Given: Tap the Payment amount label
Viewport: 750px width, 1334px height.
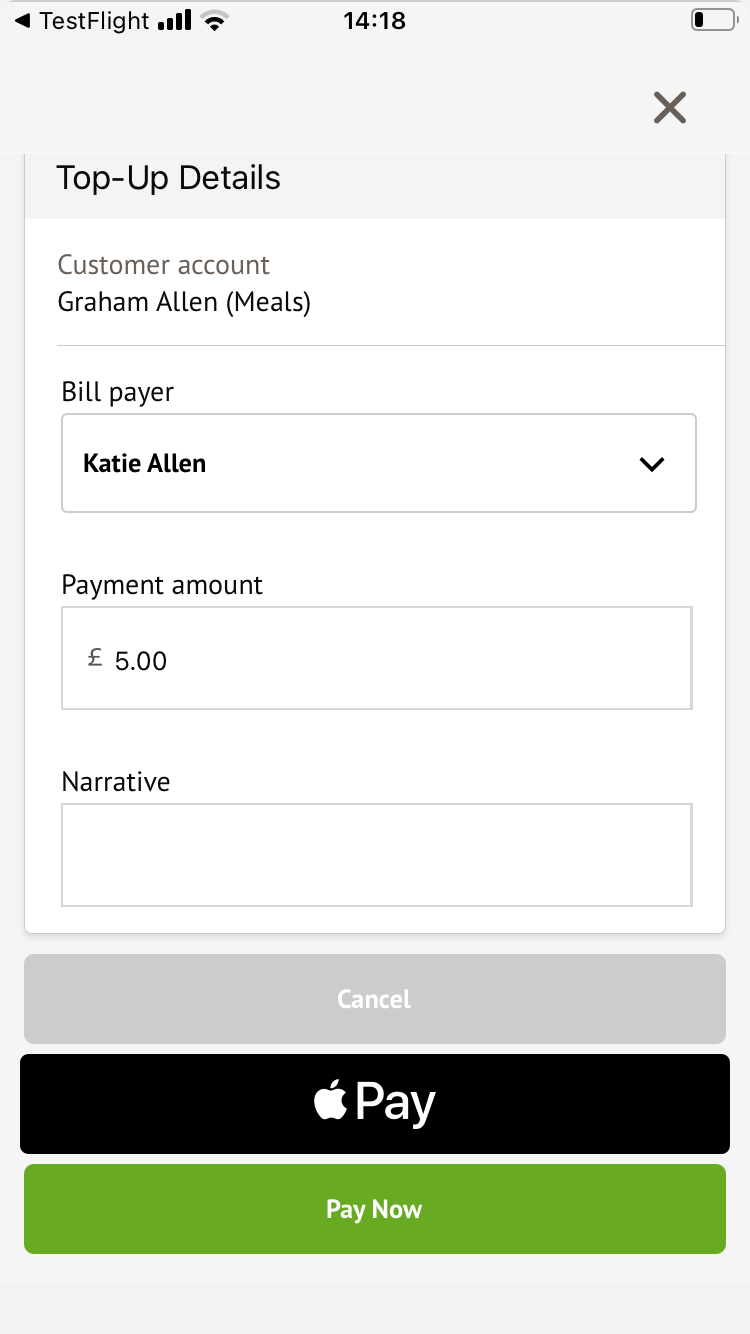Looking at the screenshot, I should click(162, 585).
